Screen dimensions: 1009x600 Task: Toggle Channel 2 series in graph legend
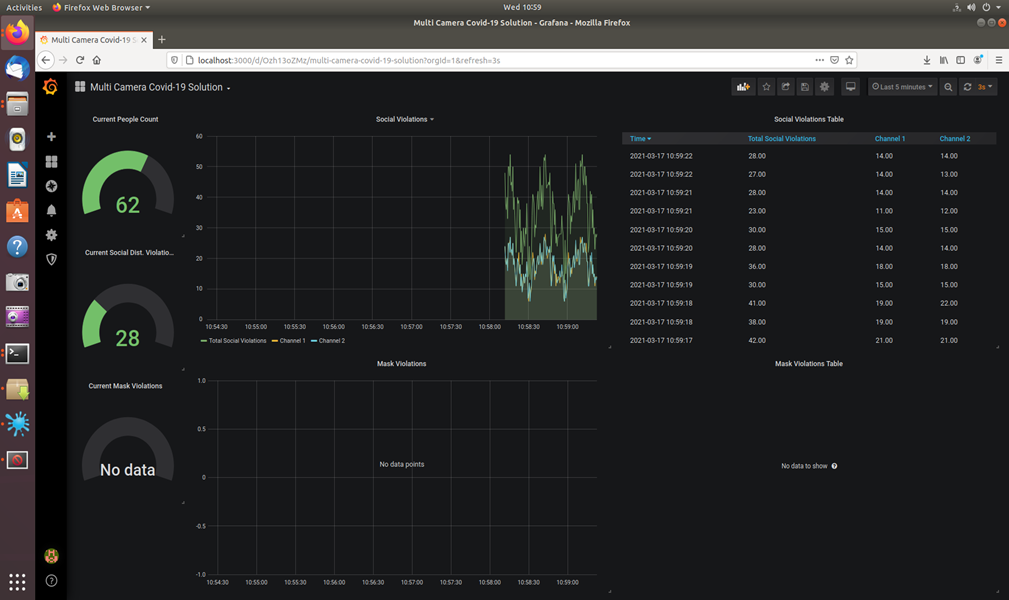[x=331, y=341]
